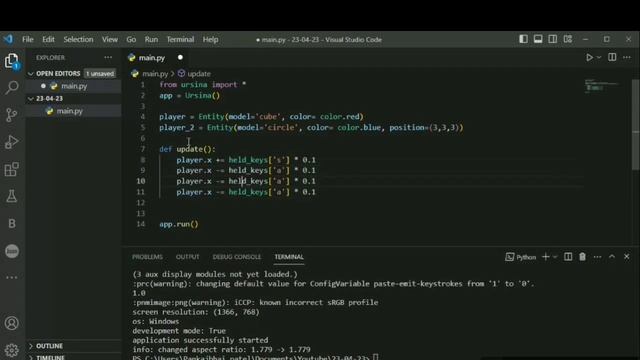Screen dimensions: 640x360
Task: Click the VS Code logo icon
Action: click(8, 39)
